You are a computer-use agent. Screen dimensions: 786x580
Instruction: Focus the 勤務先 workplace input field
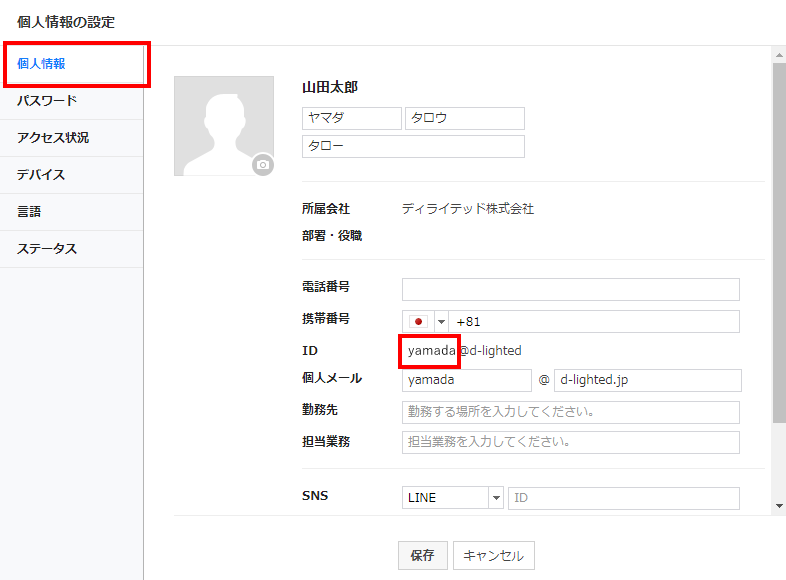click(x=570, y=412)
